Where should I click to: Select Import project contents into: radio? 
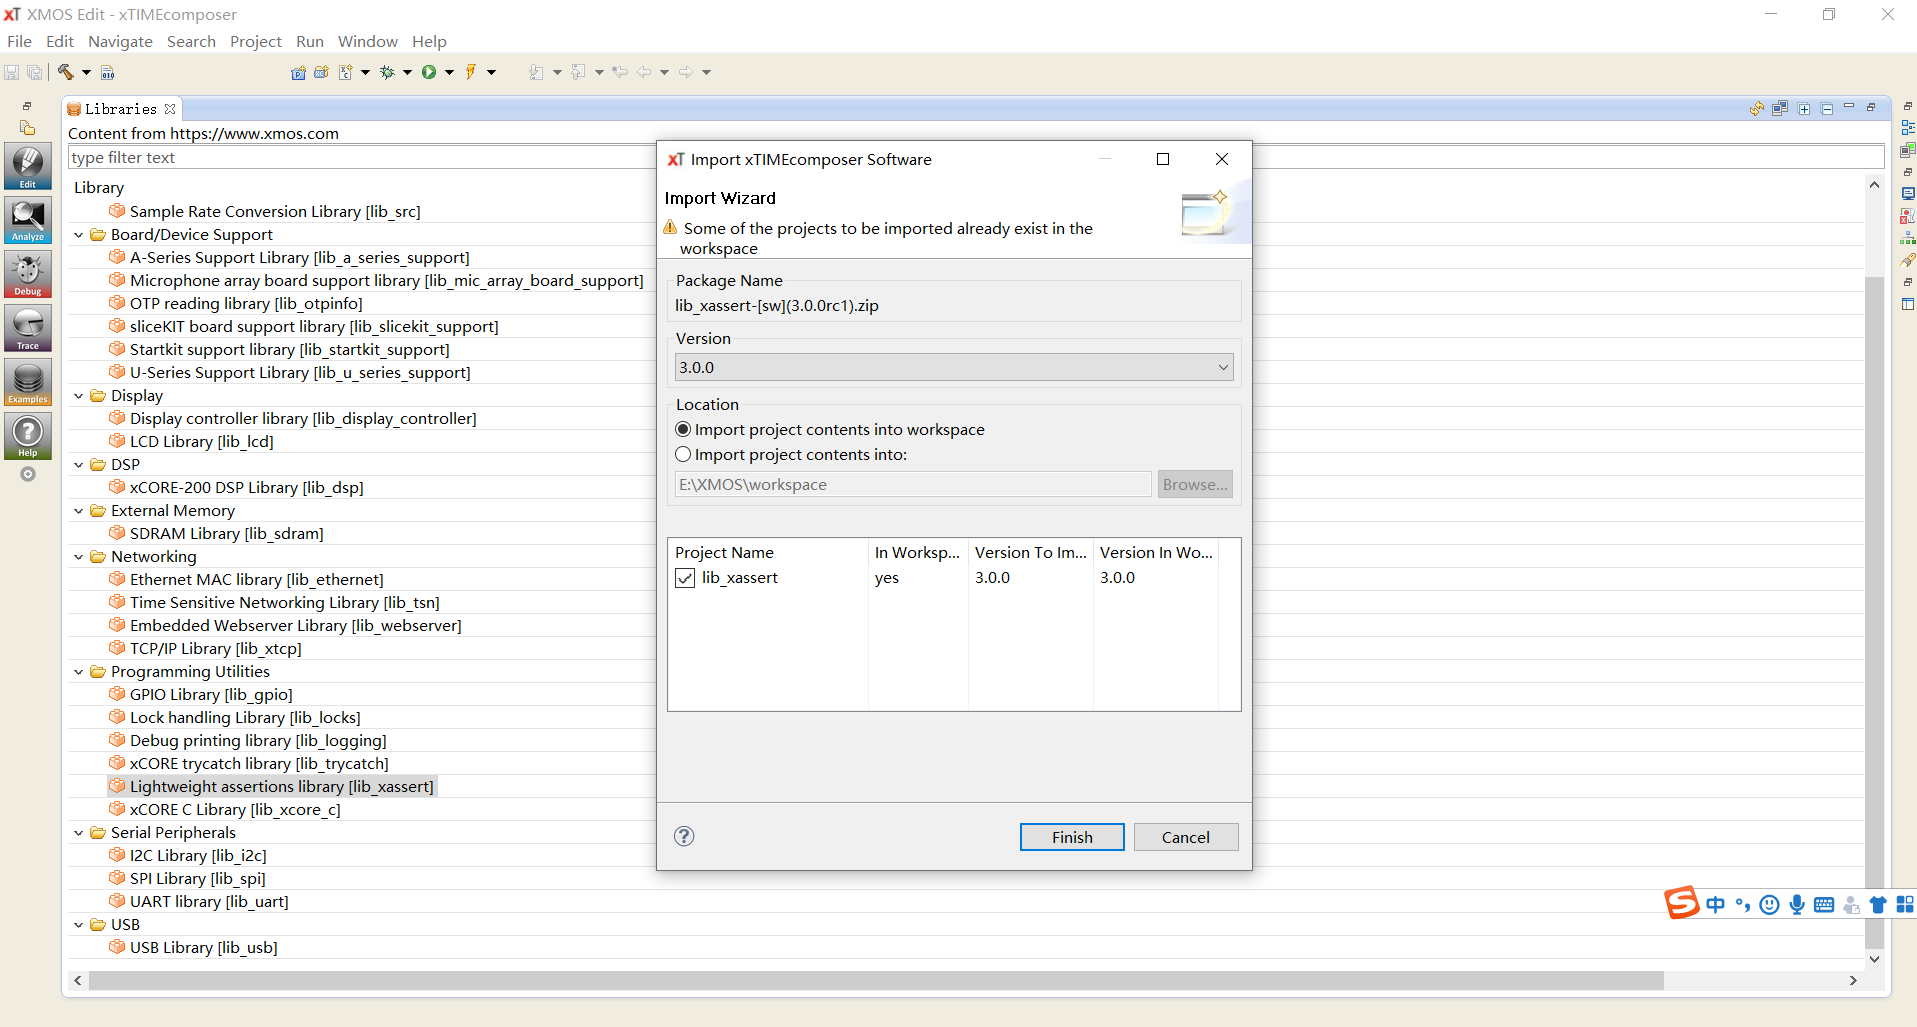(x=683, y=454)
